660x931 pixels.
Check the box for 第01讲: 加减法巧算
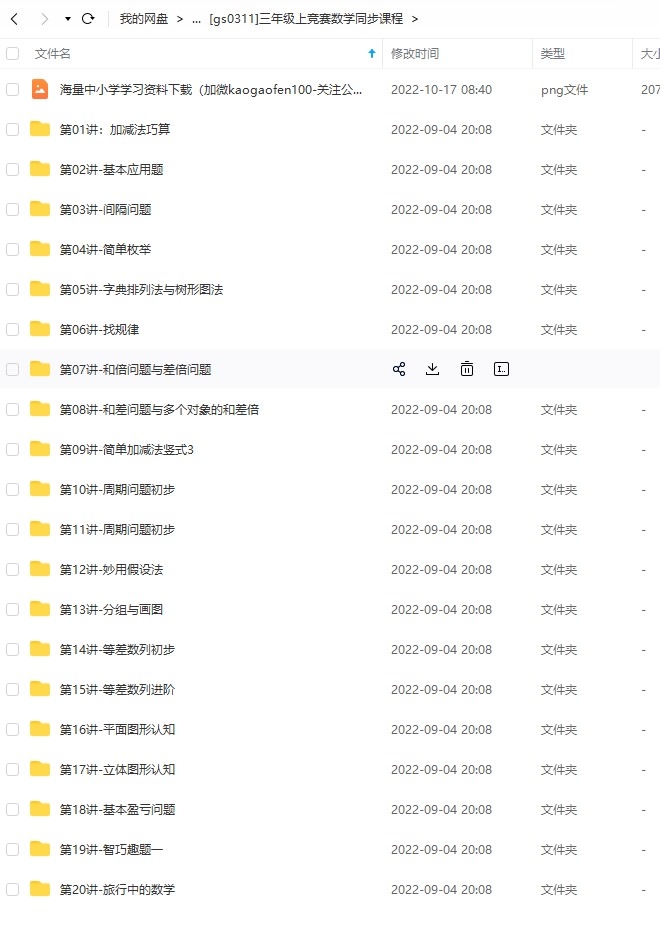pyautogui.click(x=12, y=129)
